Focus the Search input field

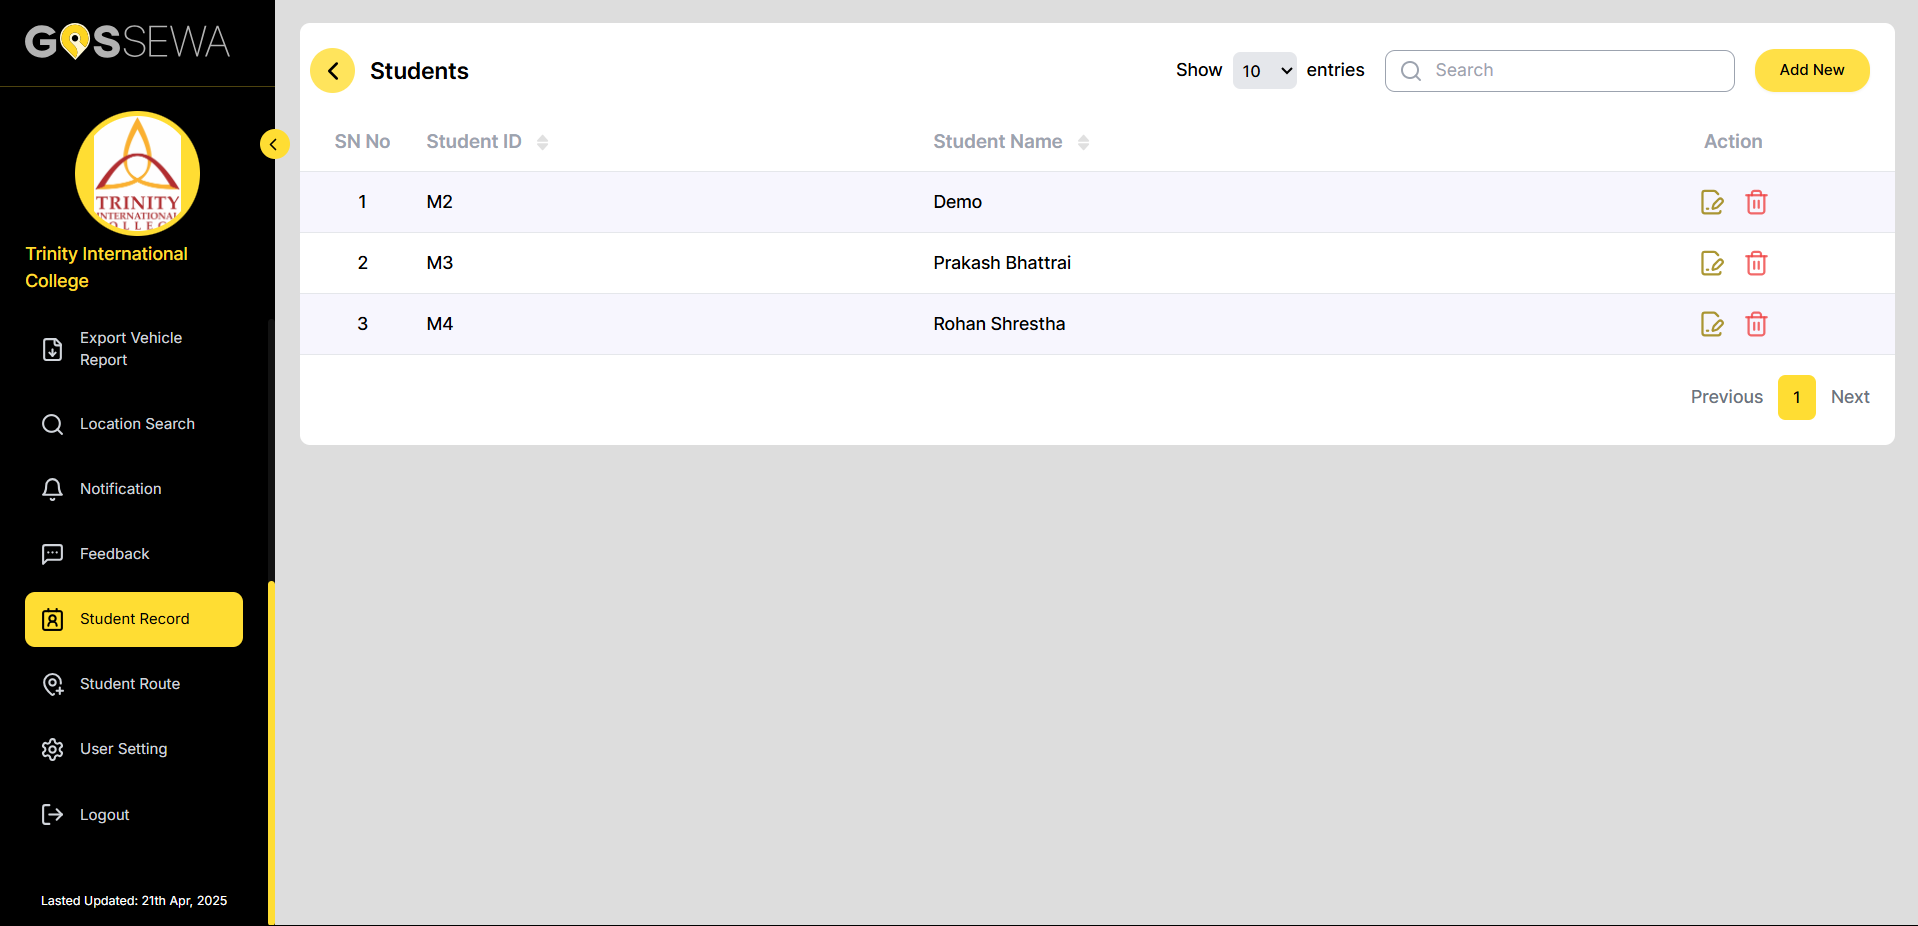1560,71
